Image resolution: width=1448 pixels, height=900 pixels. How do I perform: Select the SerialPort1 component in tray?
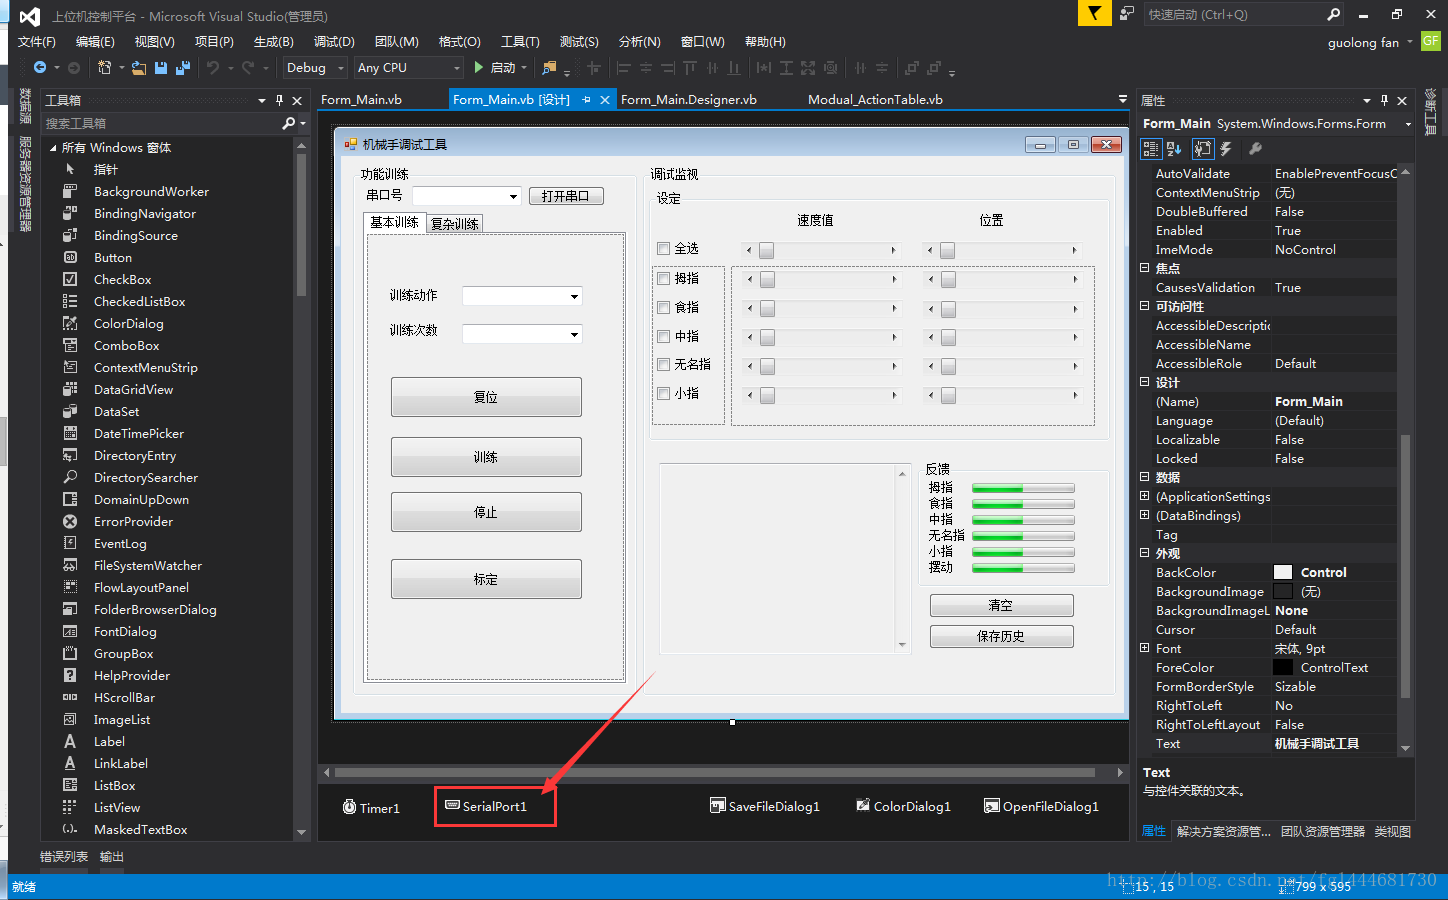point(487,806)
